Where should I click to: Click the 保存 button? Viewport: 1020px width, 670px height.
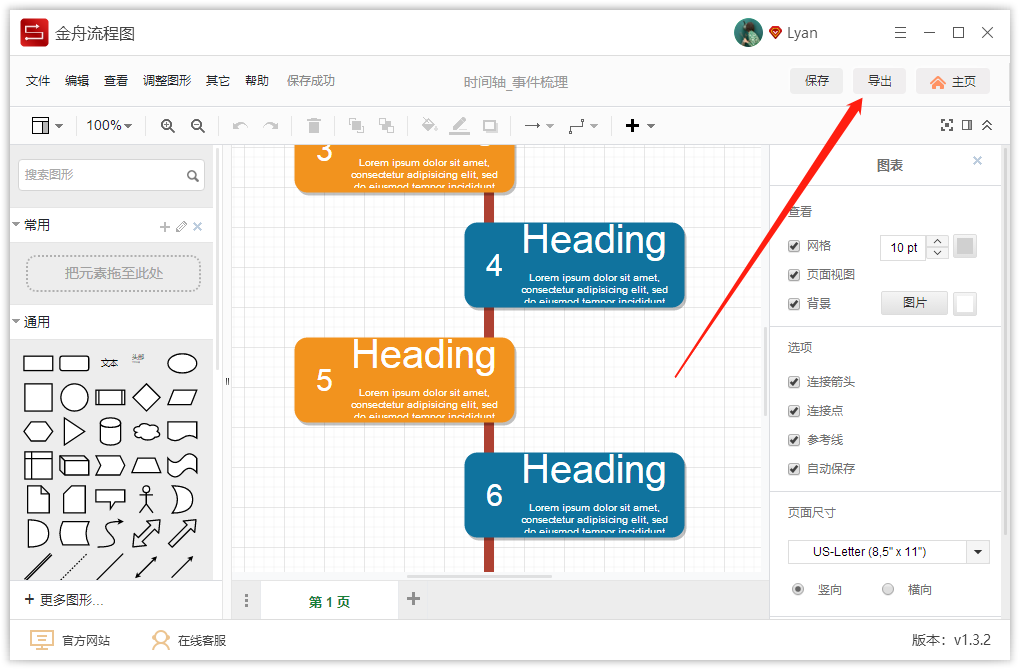[x=816, y=81]
